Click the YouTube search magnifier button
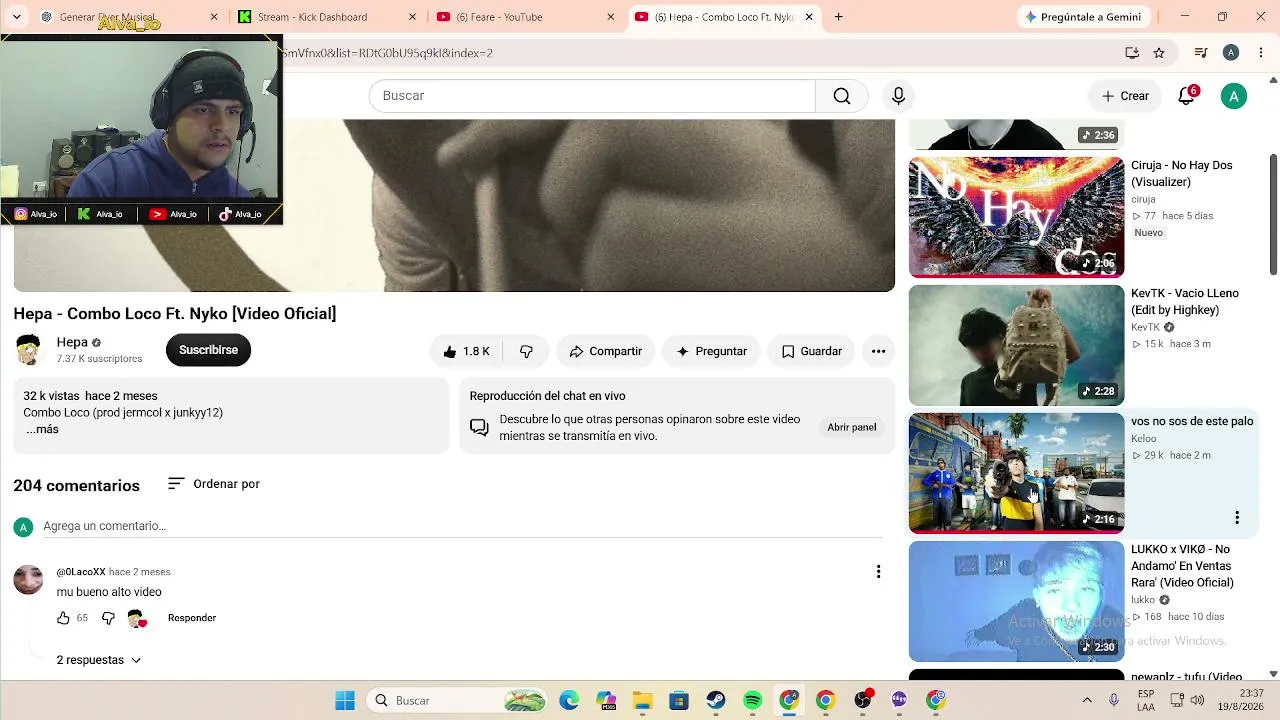Screen dimensions: 1280x720 point(841,96)
